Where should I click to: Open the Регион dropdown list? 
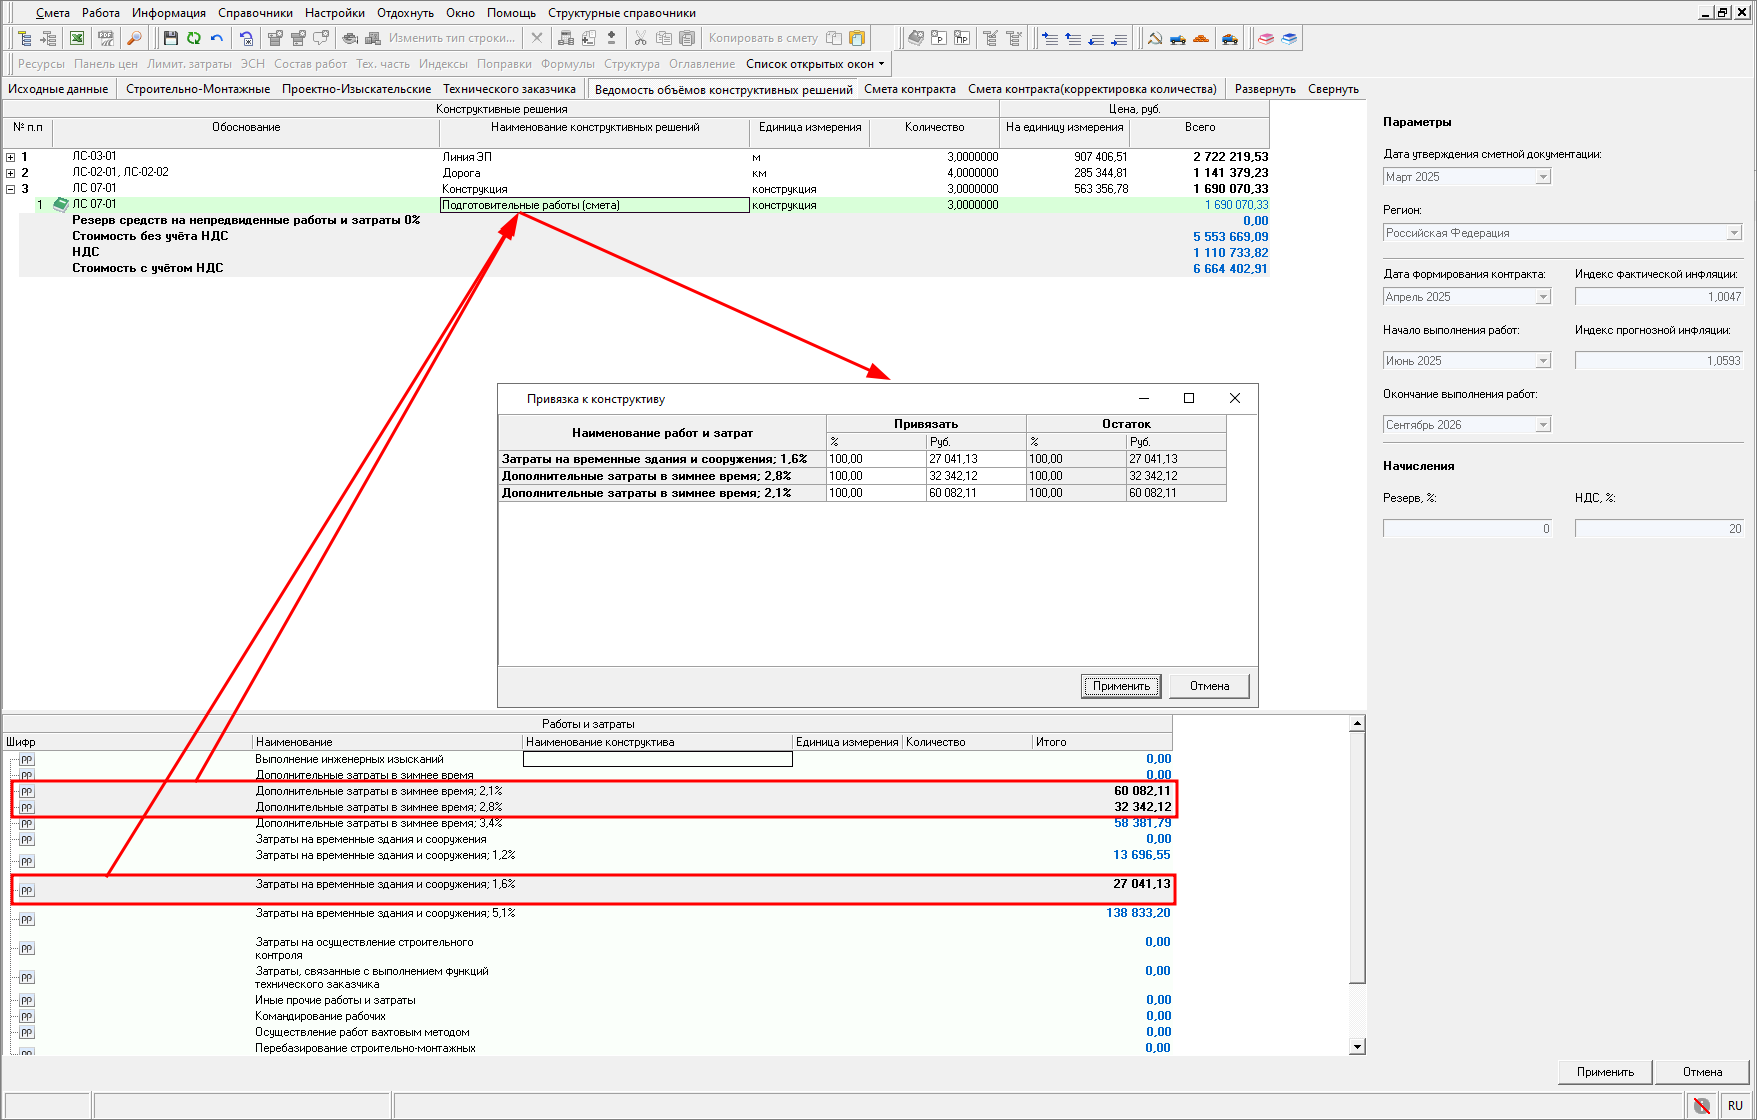[x=1734, y=233]
